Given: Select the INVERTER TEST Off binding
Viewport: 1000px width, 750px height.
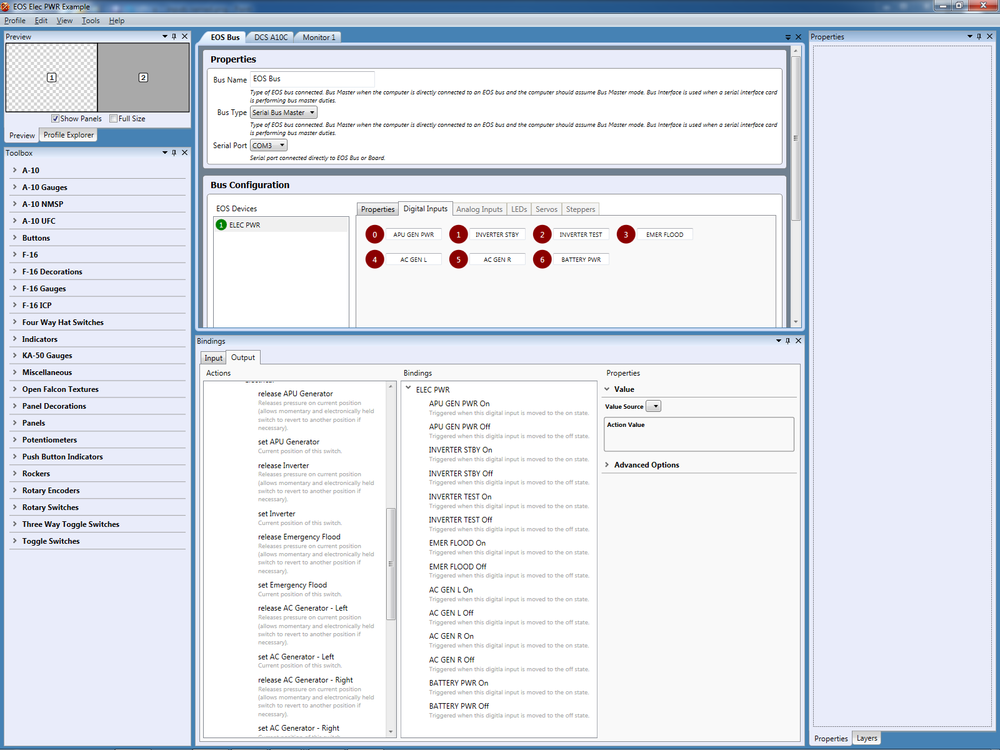Looking at the screenshot, I should 460,520.
